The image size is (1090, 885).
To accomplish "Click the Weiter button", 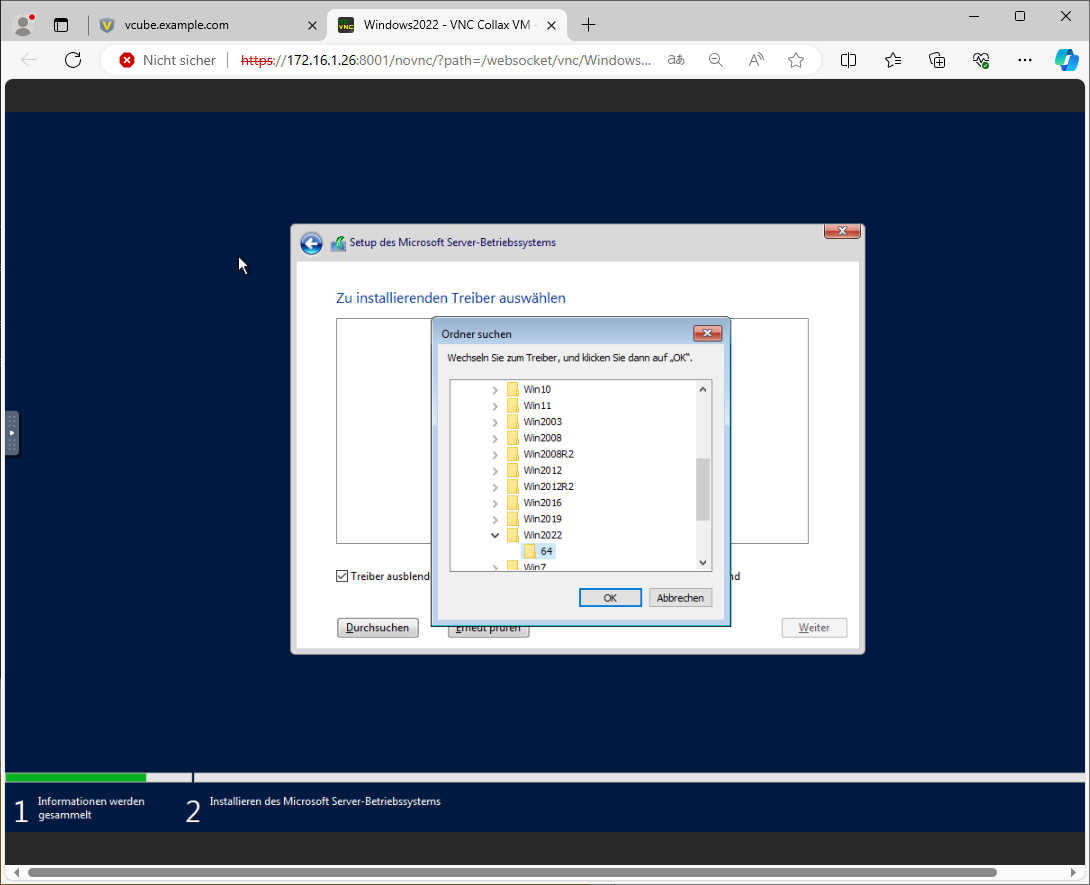I will 814,628.
